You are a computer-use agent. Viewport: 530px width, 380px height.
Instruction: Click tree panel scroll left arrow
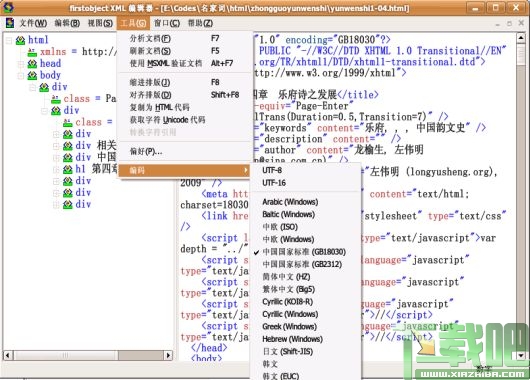click(x=8, y=355)
